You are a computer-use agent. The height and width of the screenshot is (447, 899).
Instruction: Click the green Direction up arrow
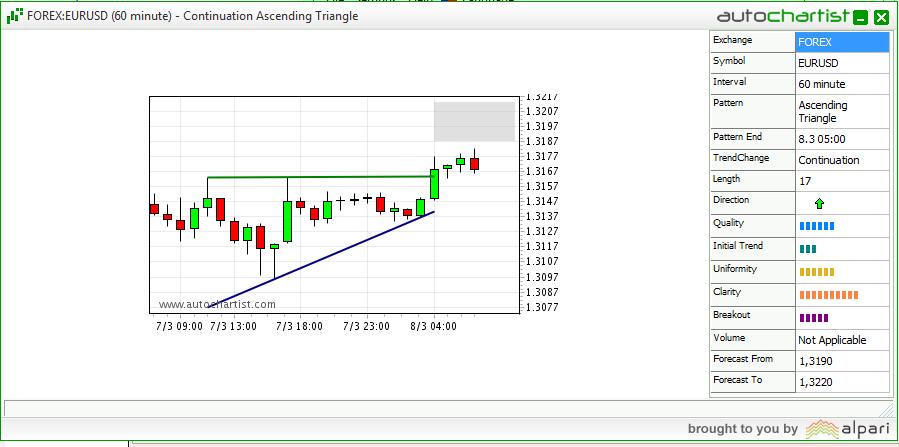(x=819, y=203)
